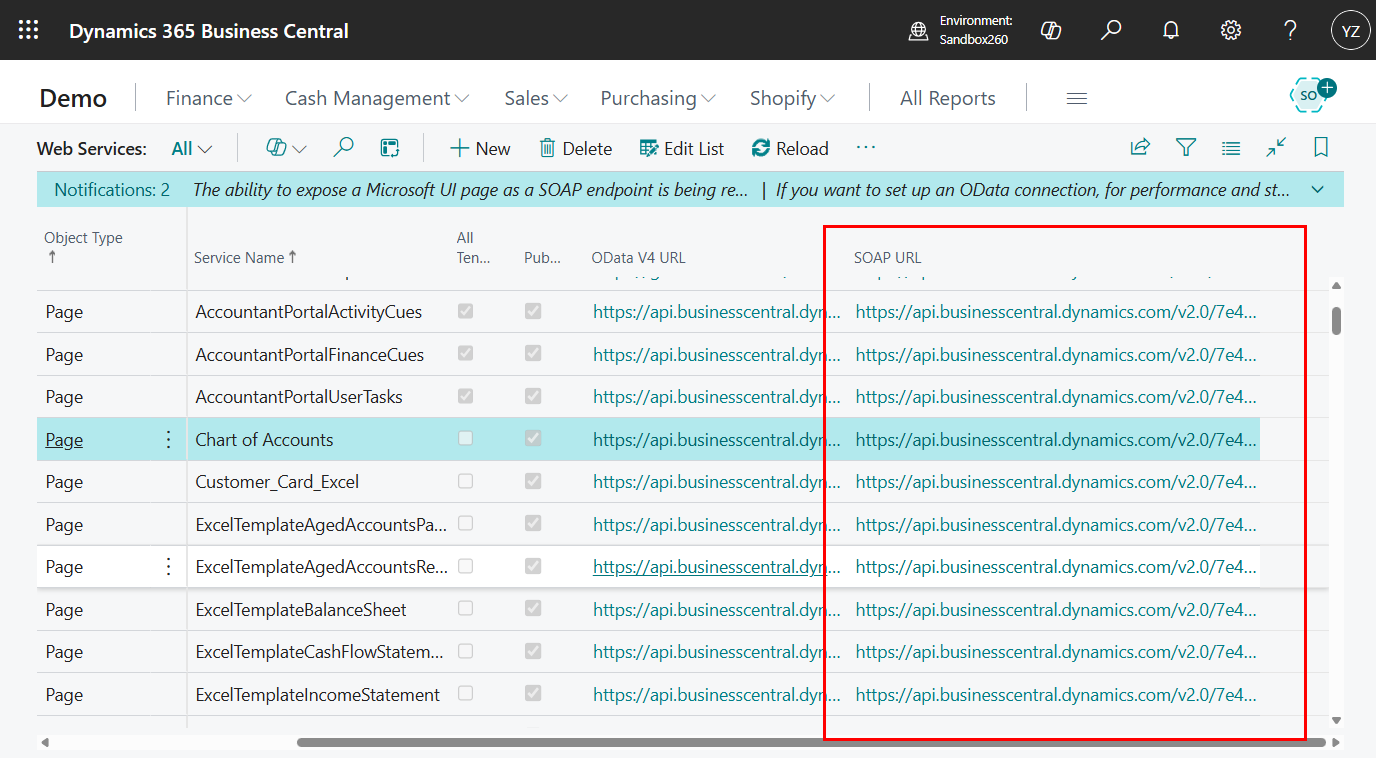Open the Purchasing menu
This screenshot has height=758, width=1376.
tap(657, 97)
